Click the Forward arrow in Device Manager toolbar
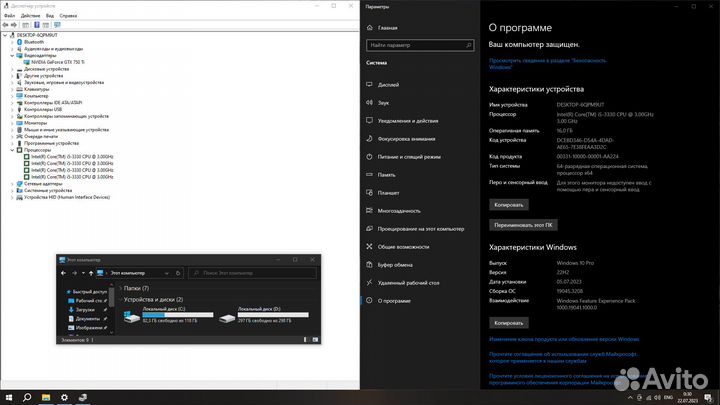The image size is (720, 405). coord(14,25)
